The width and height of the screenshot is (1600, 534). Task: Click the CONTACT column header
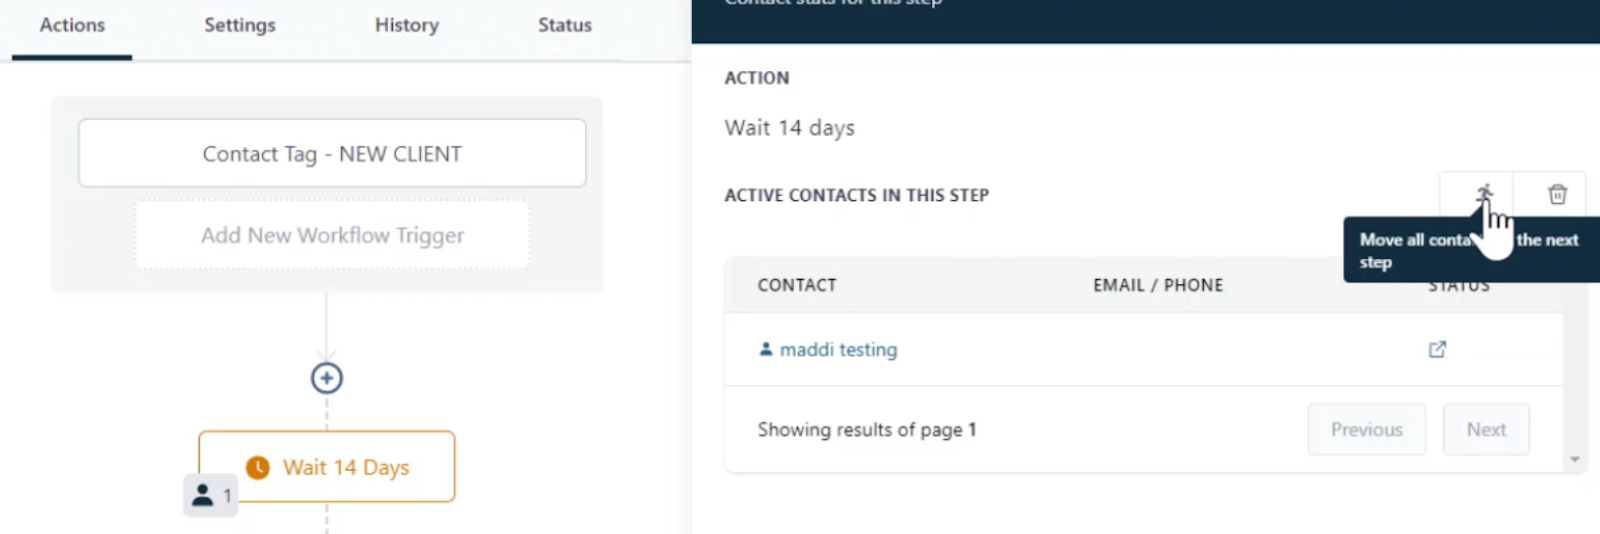797,285
